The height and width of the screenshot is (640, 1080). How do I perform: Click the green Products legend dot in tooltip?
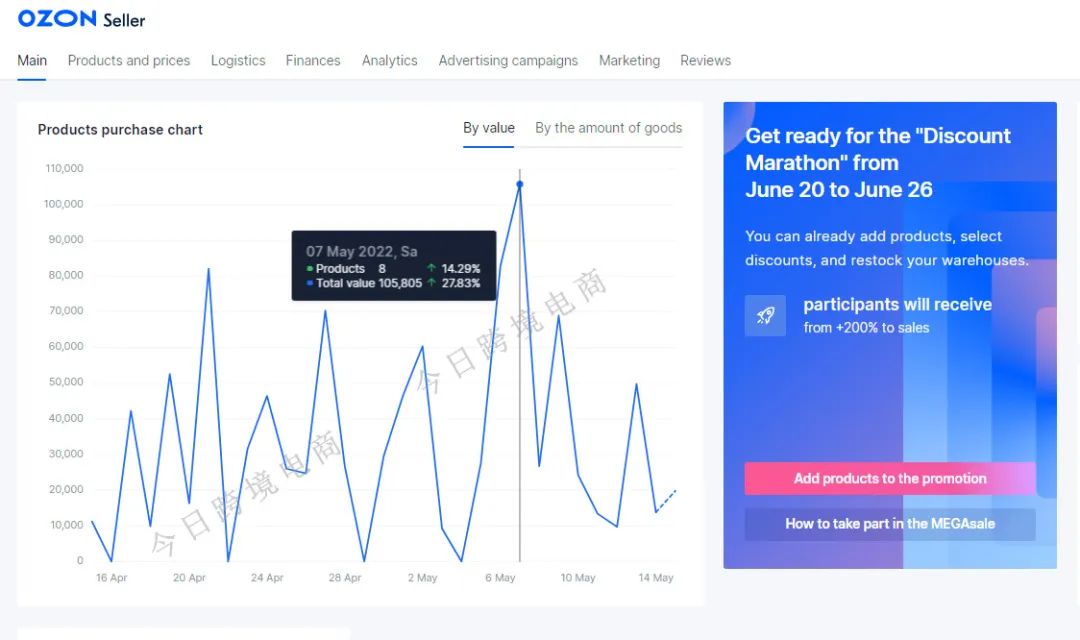pos(310,269)
